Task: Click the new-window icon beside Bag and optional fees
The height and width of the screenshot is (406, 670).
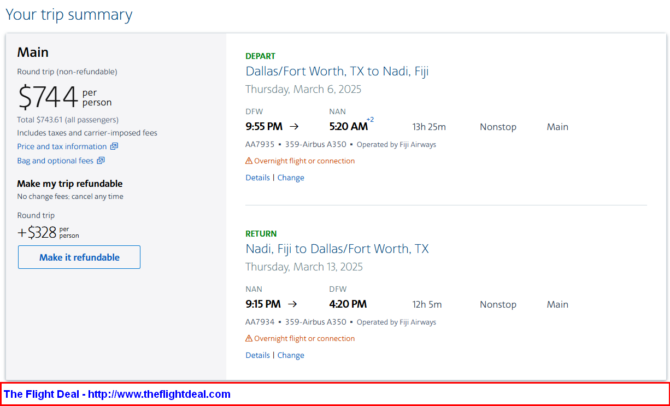Action: tap(100, 160)
